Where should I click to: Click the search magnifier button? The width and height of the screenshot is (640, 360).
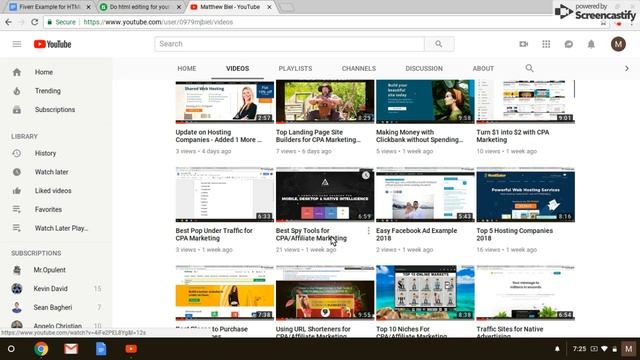(x=439, y=44)
